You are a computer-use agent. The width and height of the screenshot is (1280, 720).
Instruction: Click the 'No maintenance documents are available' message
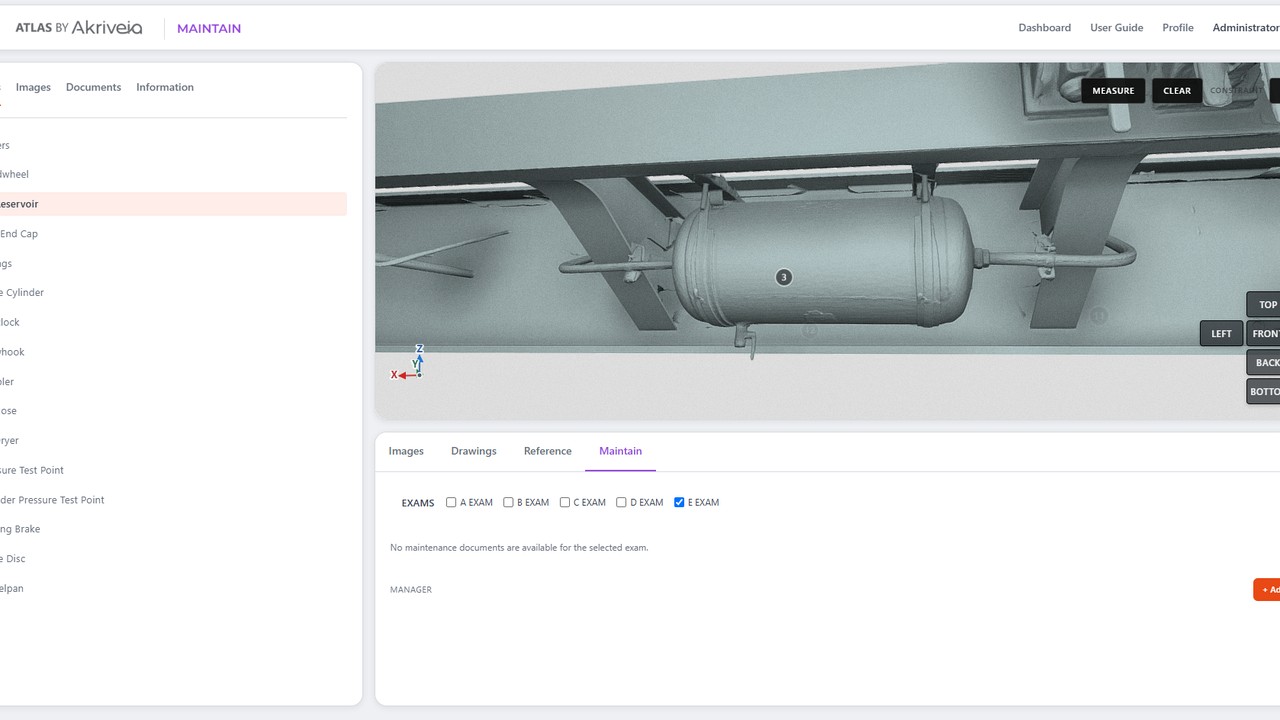pos(519,548)
